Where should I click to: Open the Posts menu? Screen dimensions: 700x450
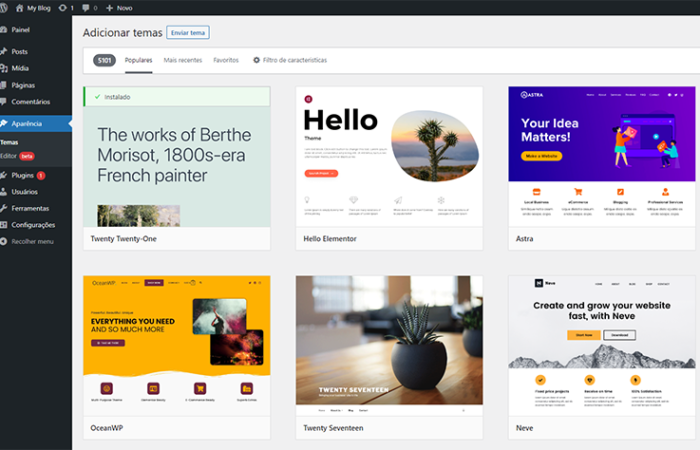[36, 51]
